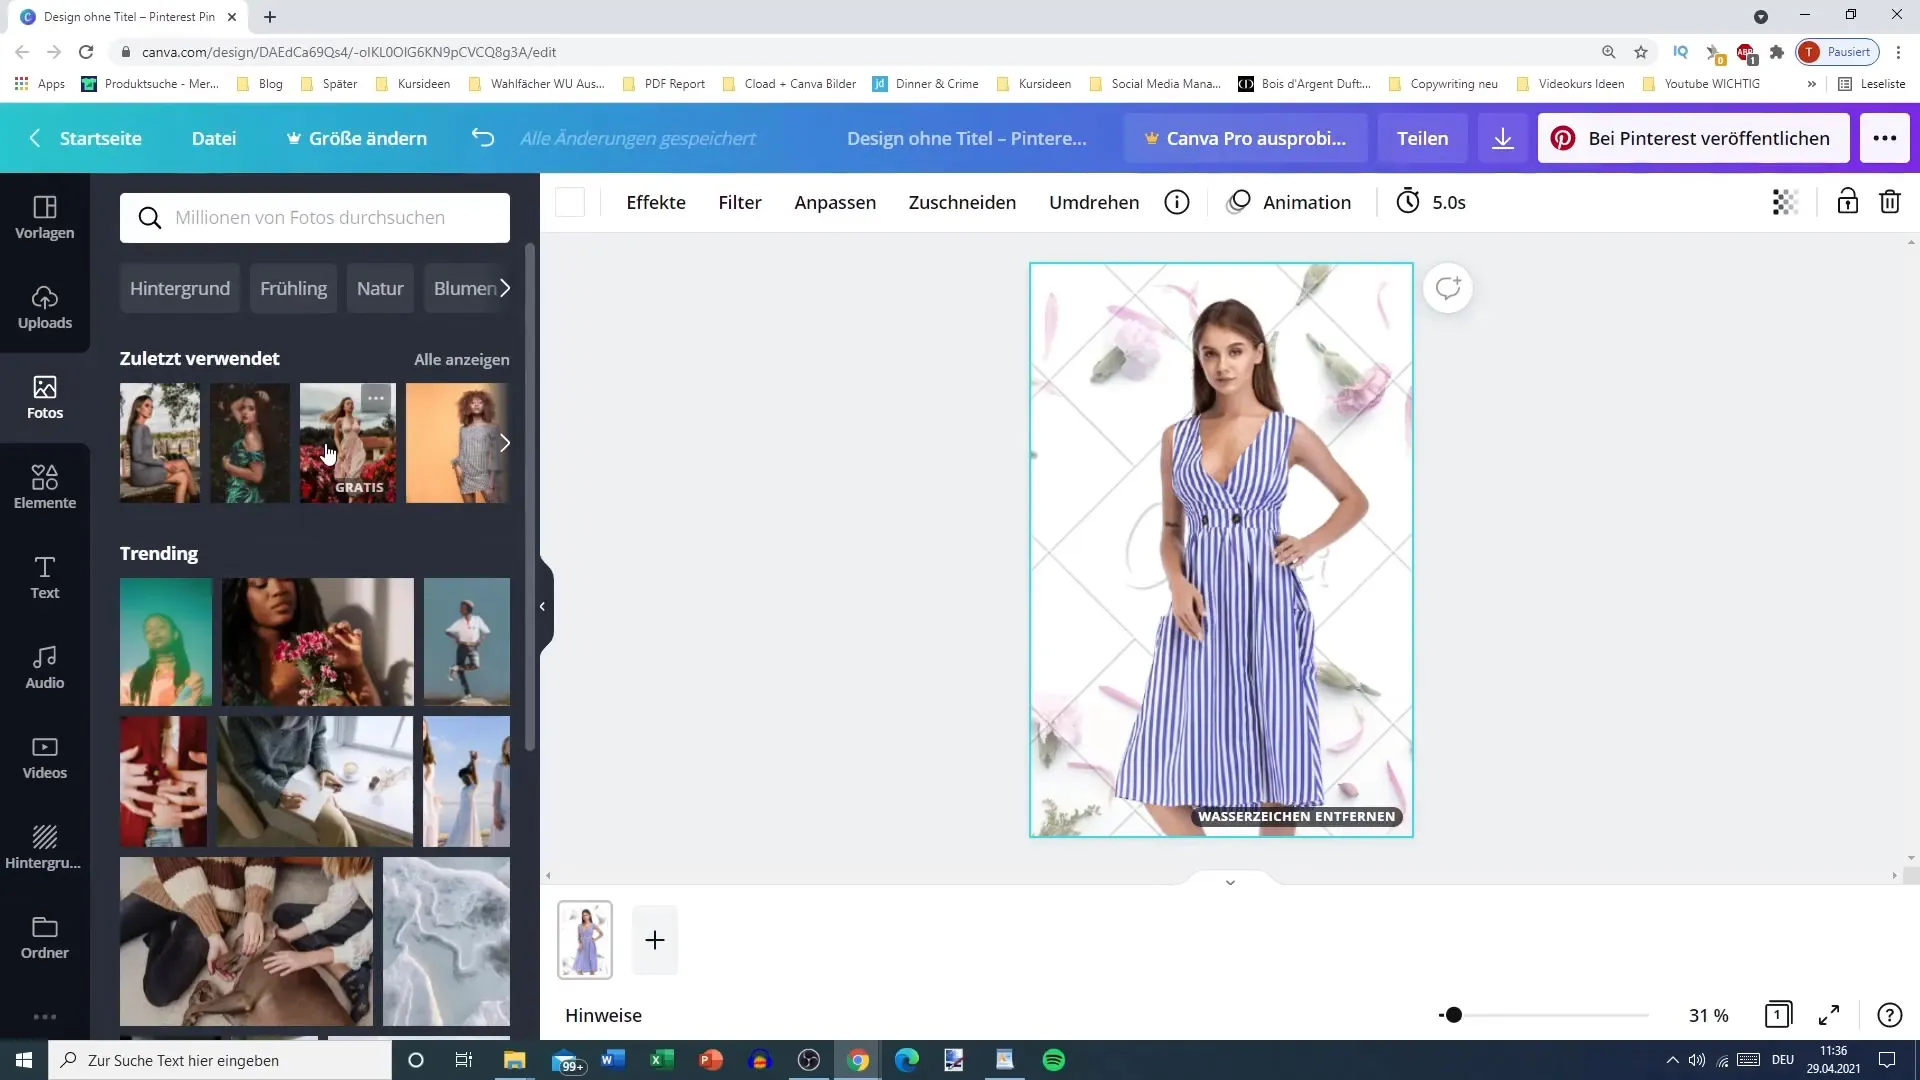This screenshot has height=1080, width=1920.
Task: Click the download icon in header
Action: coord(1503,138)
